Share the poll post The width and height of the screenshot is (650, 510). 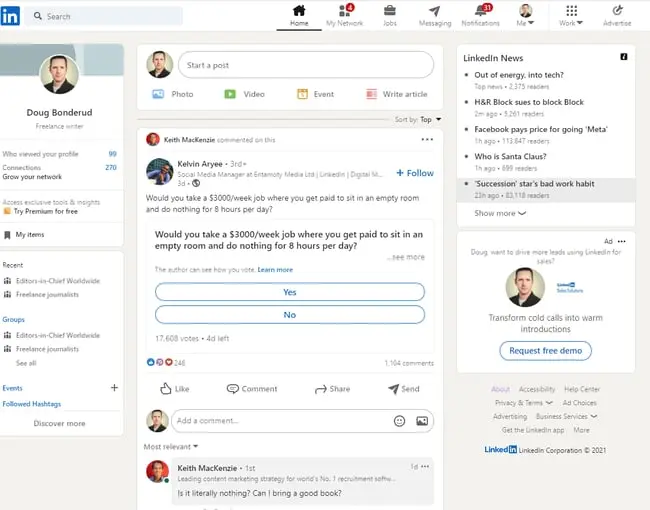(x=332, y=389)
